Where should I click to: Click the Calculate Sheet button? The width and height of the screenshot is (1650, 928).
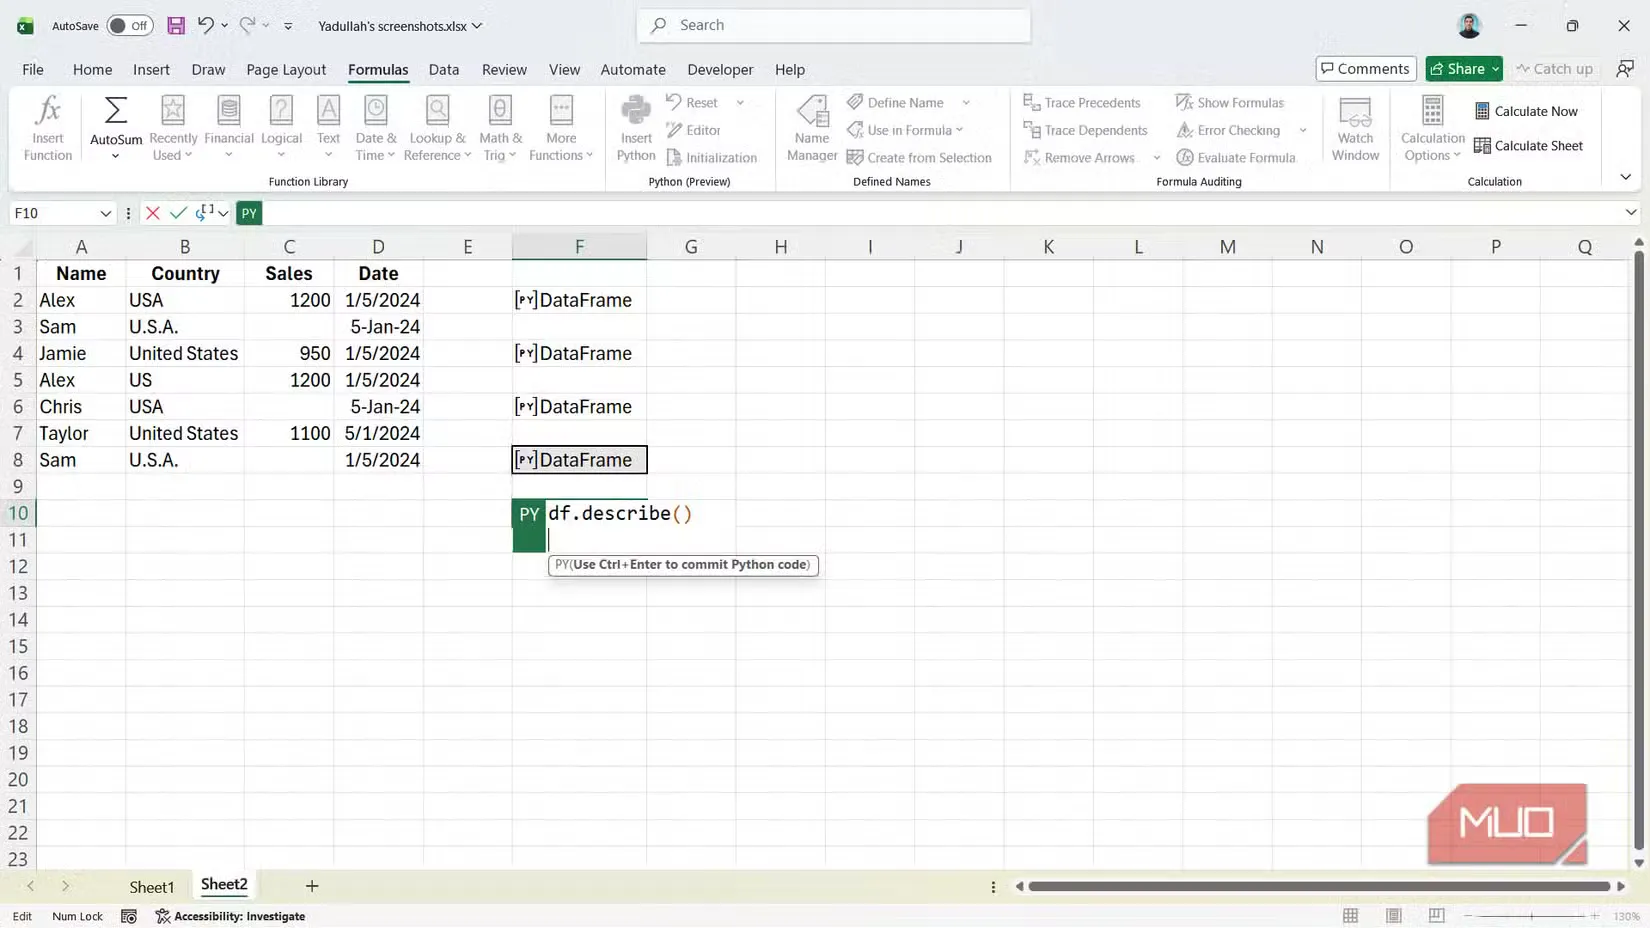[1529, 145]
